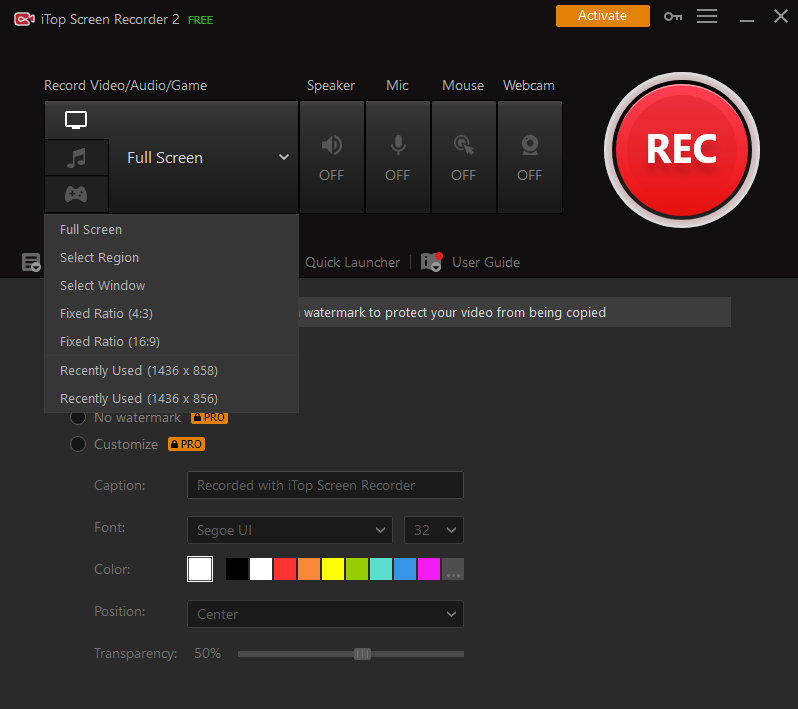Switch to audio-only music note mode
The width and height of the screenshot is (798, 709).
76,158
